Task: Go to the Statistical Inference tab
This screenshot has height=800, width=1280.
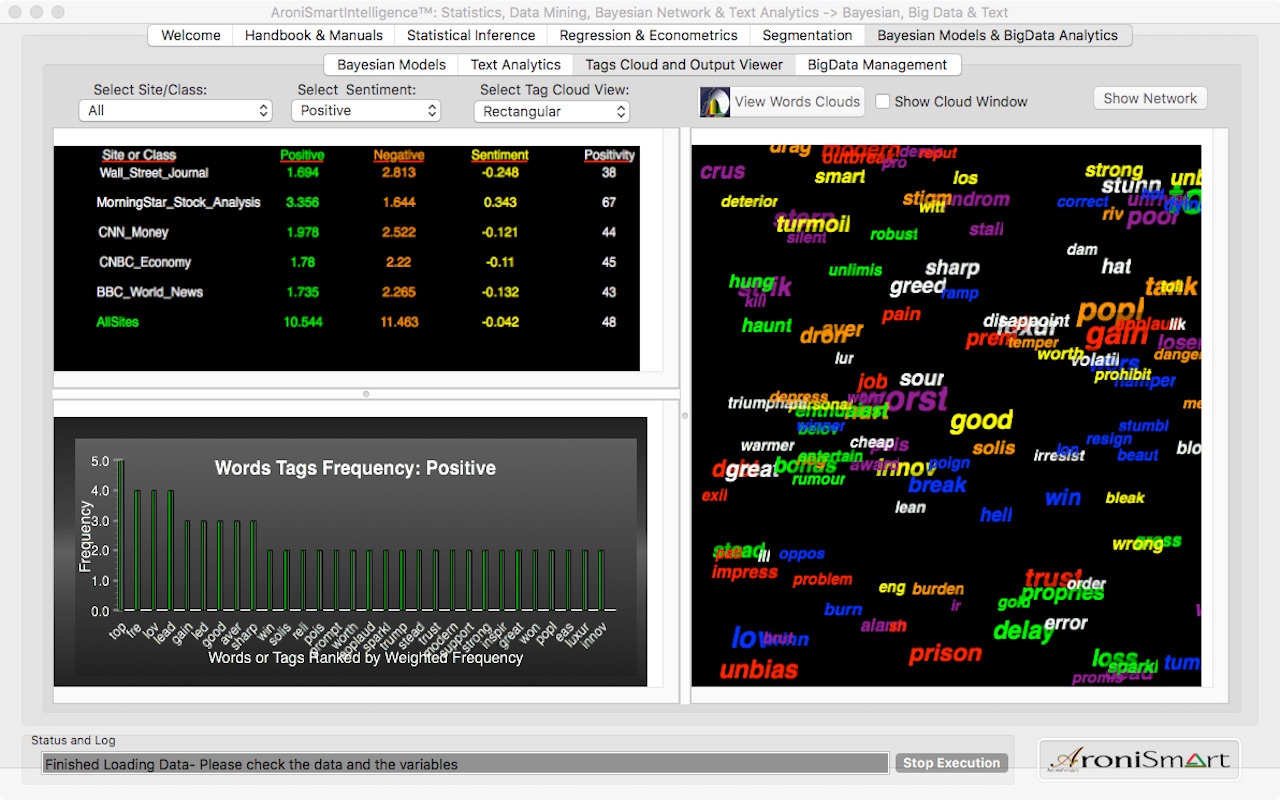Action: tap(471, 35)
